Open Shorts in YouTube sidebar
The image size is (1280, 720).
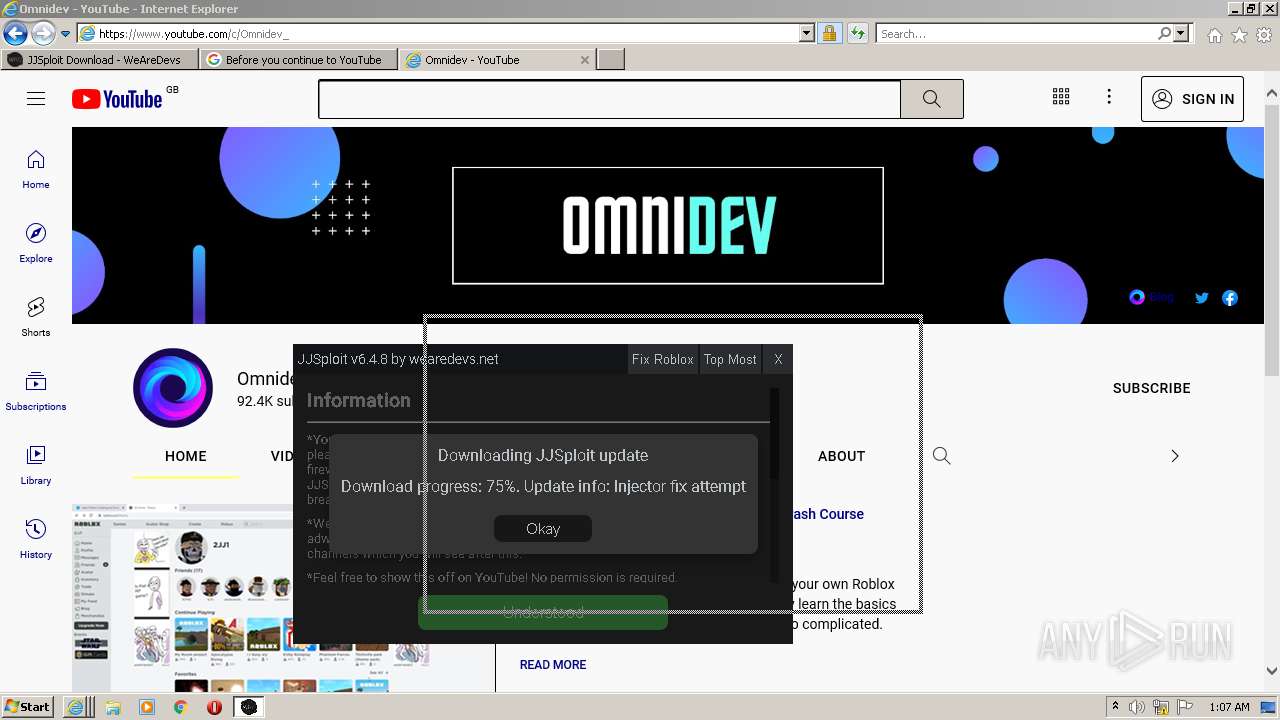tap(36, 318)
